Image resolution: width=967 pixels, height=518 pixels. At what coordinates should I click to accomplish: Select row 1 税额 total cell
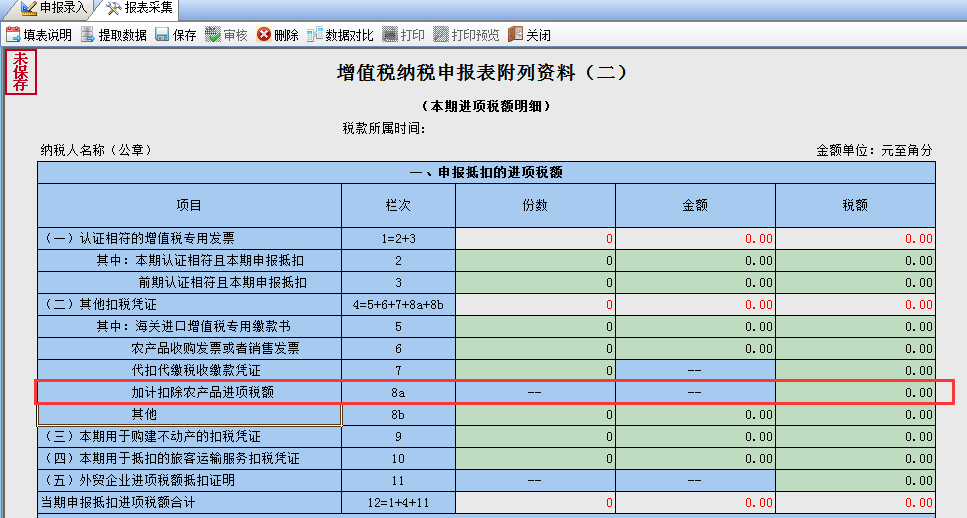point(855,239)
